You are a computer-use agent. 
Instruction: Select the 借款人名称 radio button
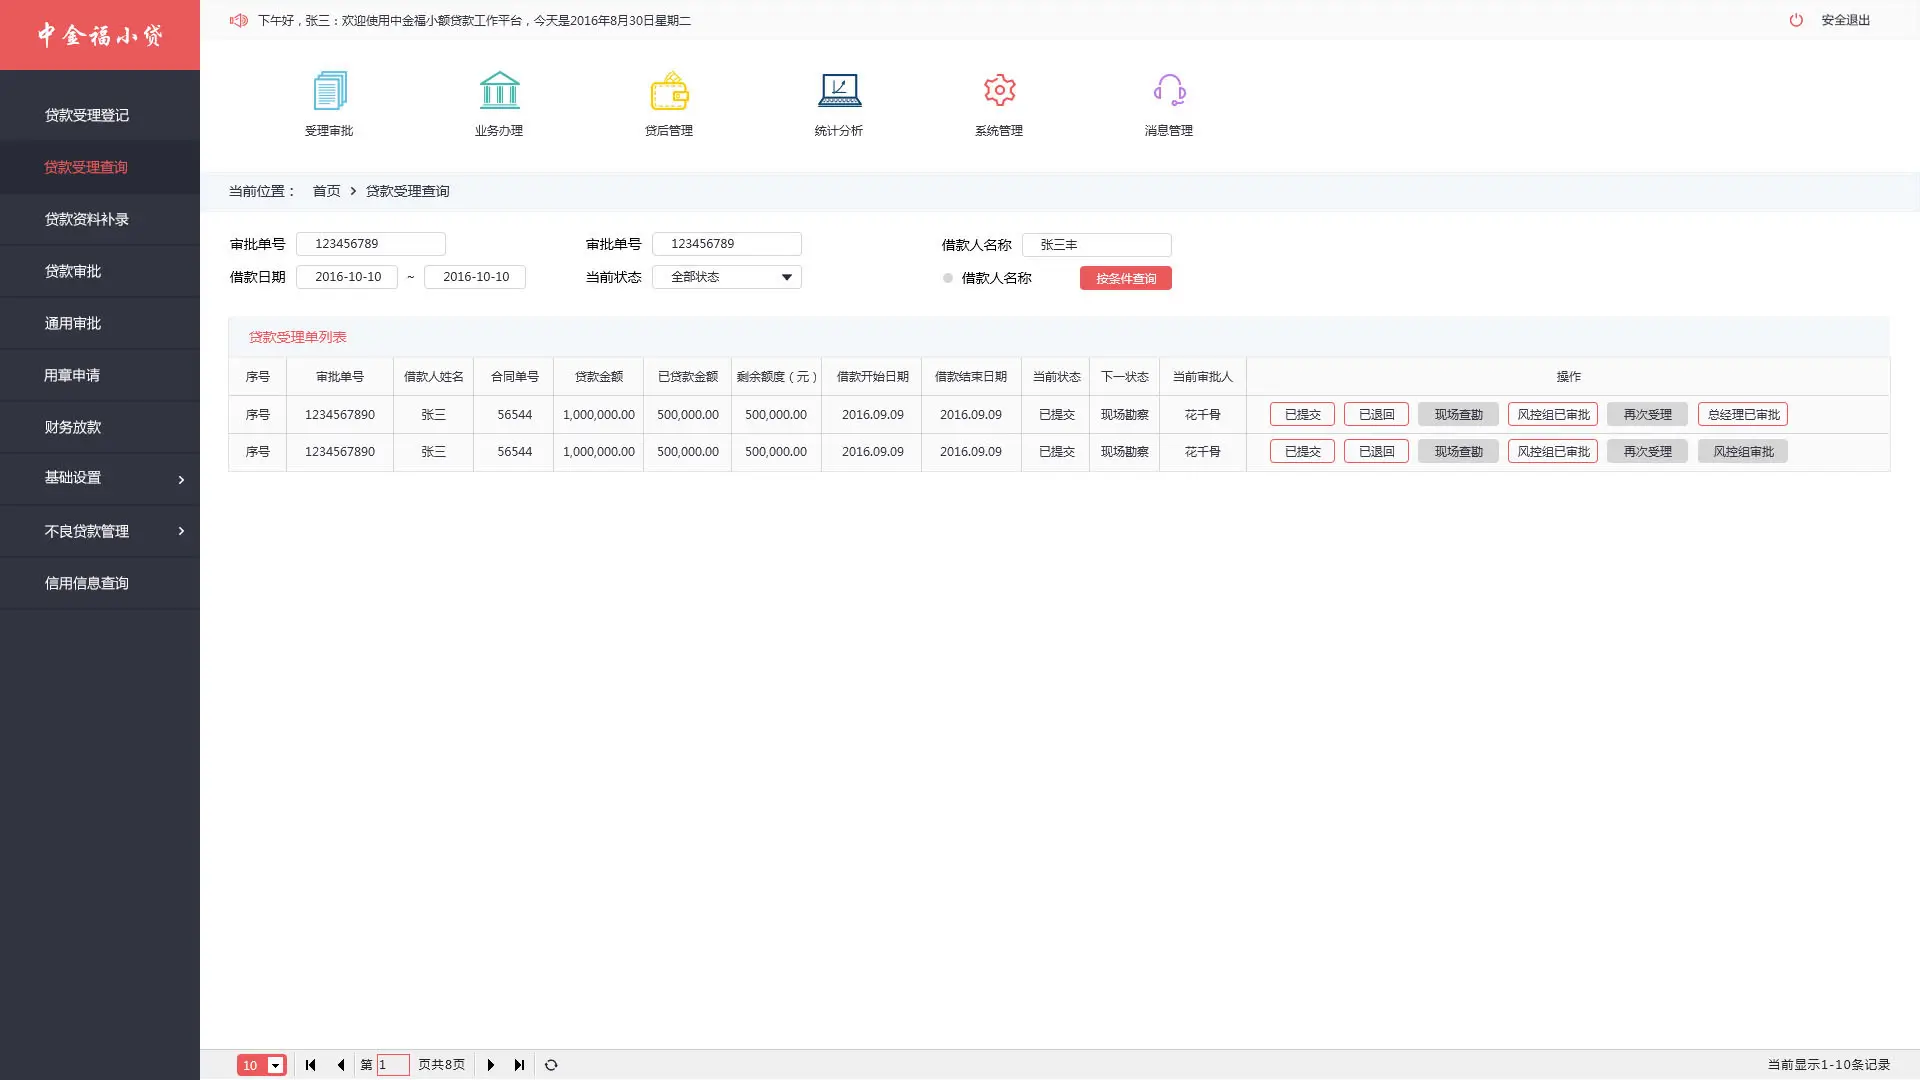coord(948,278)
